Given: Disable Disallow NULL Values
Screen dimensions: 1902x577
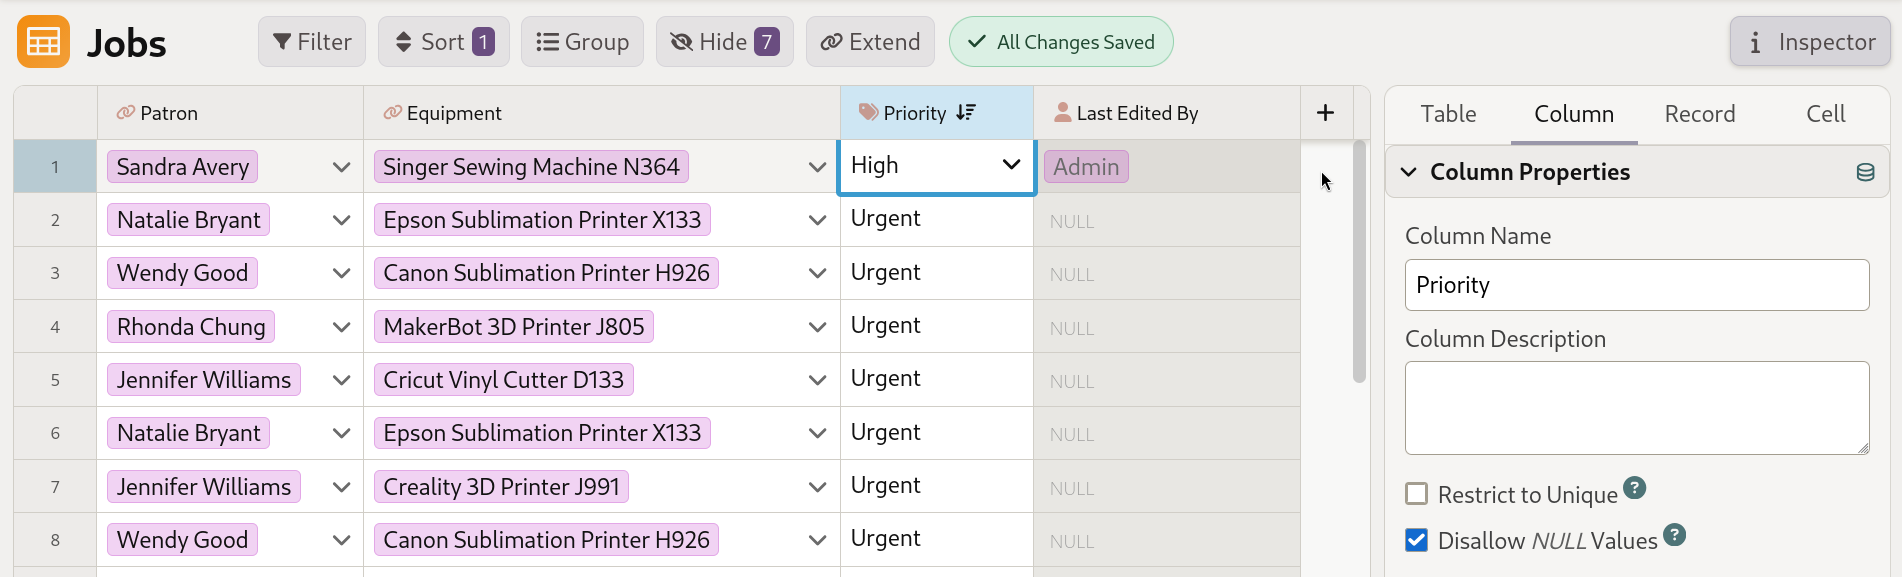Looking at the screenshot, I should (1416, 540).
